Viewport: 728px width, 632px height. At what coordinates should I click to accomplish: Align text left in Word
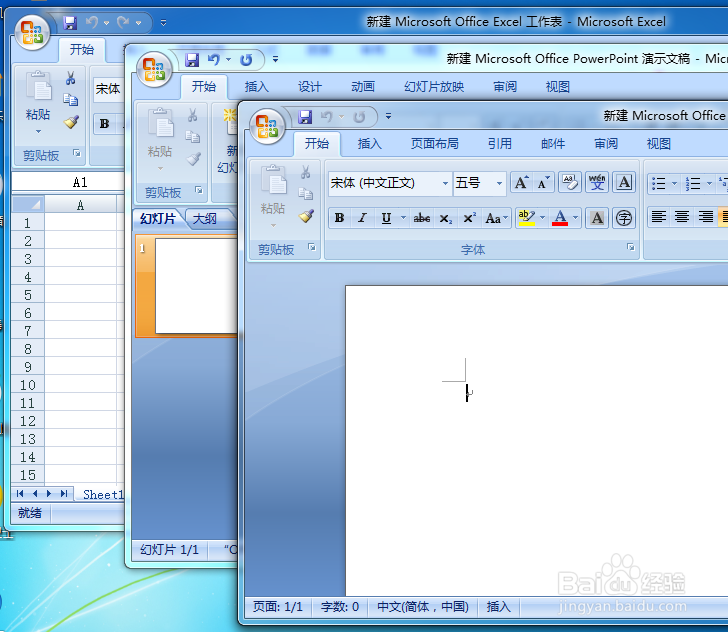tap(659, 217)
